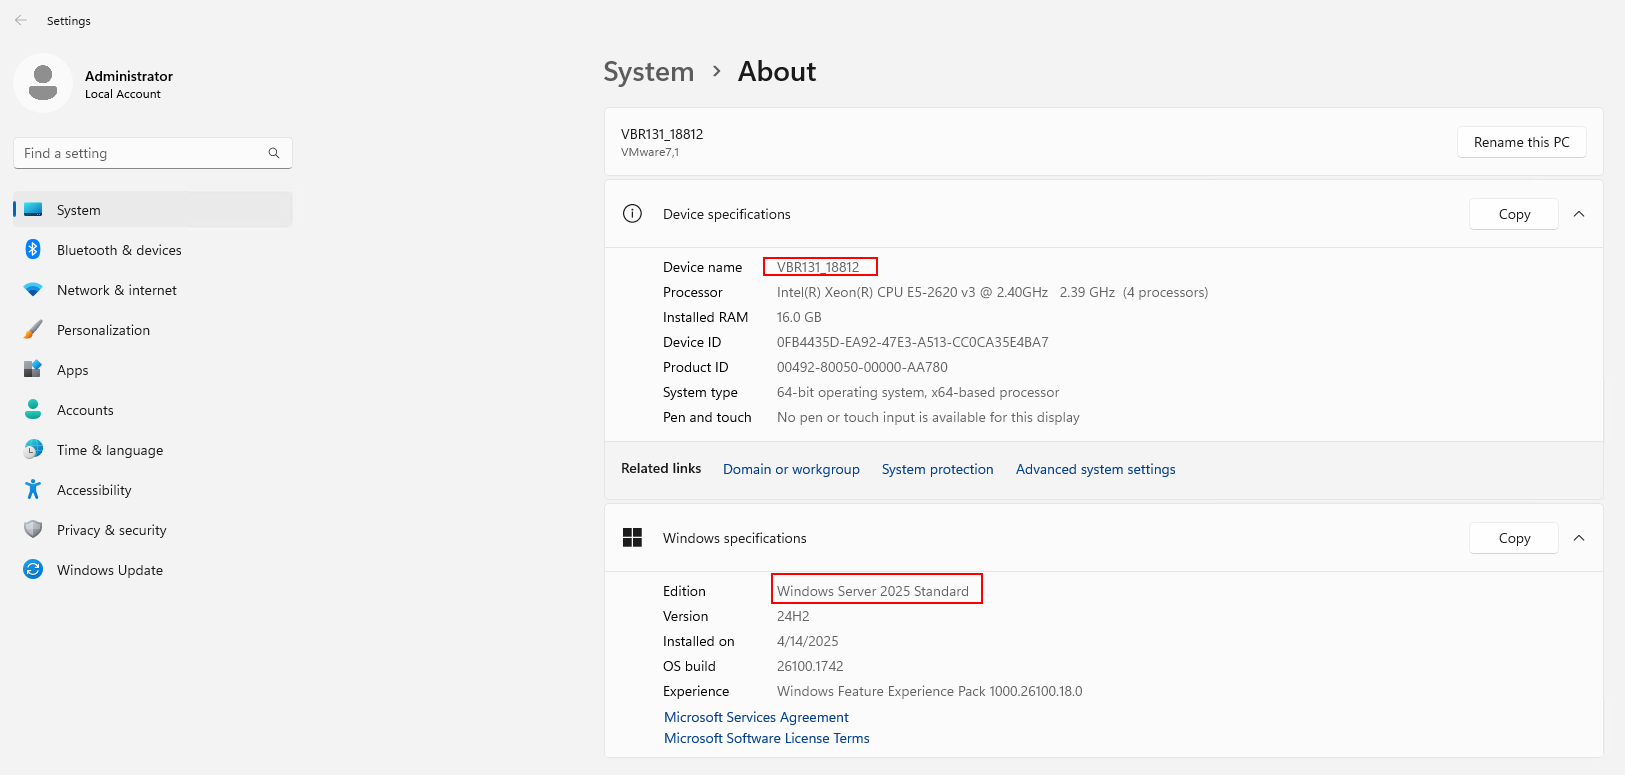Click the Apps icon in sidebar
1625x775 pixels.
33,370
